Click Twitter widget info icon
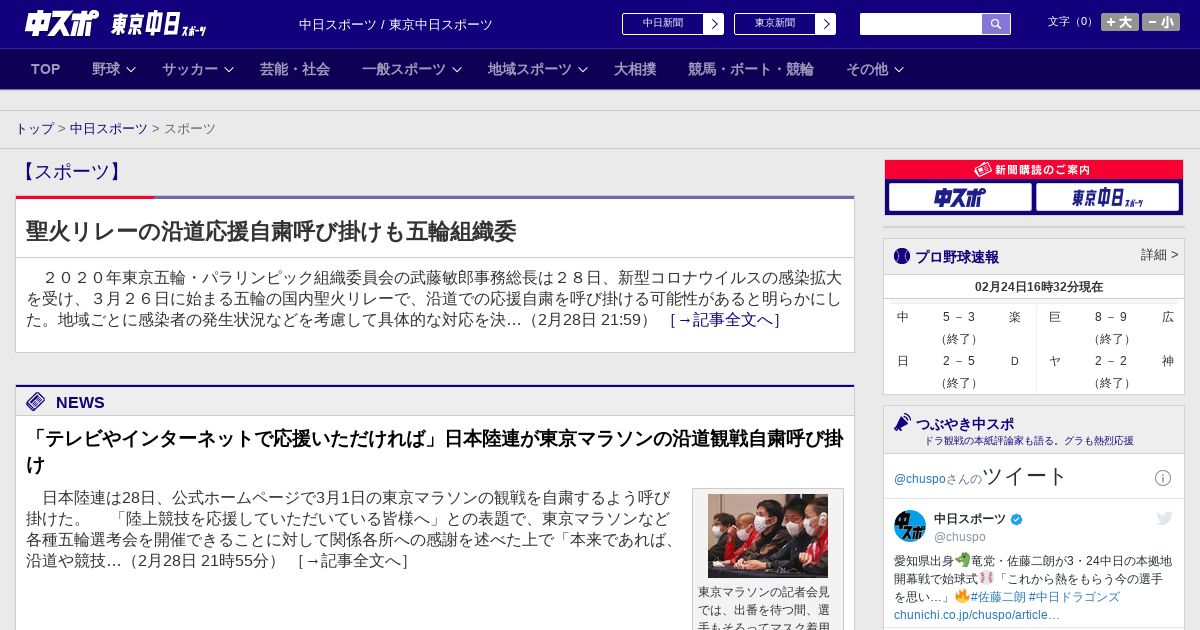The width and height of the screenshot is (1200, 630). [x=1163, y=478]
